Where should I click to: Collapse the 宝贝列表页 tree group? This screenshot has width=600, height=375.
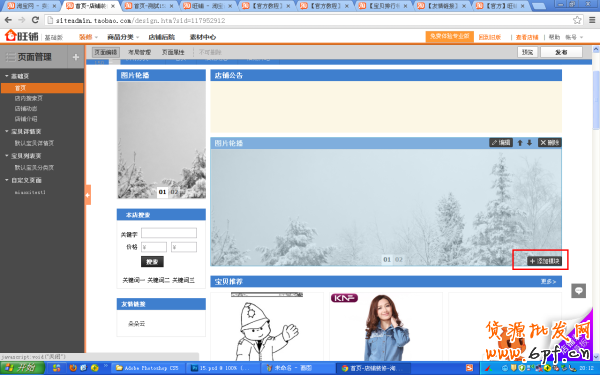(x=7, y=156)
